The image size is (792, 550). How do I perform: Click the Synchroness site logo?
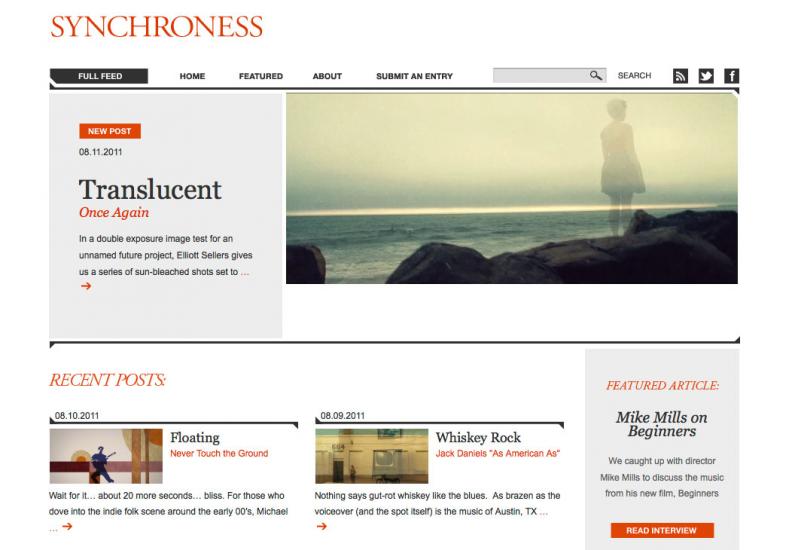click(157, 26)
